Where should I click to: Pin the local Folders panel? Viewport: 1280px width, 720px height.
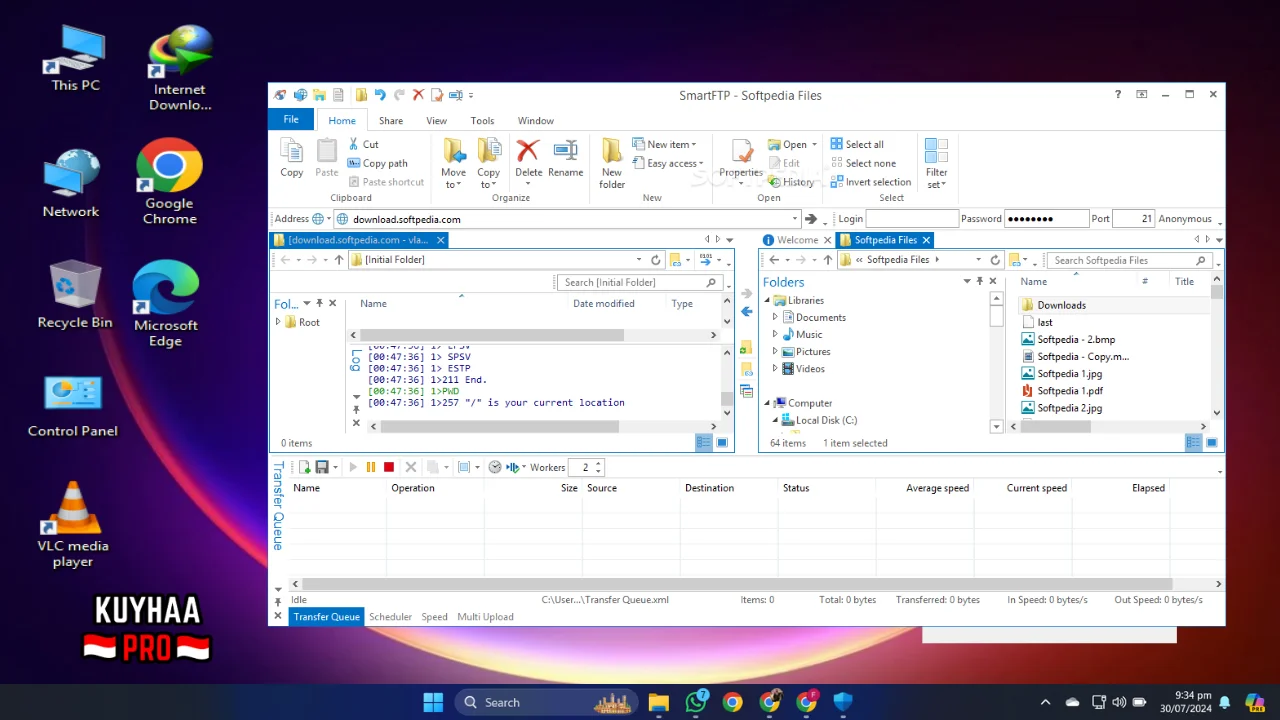click(x=980, y=282)
